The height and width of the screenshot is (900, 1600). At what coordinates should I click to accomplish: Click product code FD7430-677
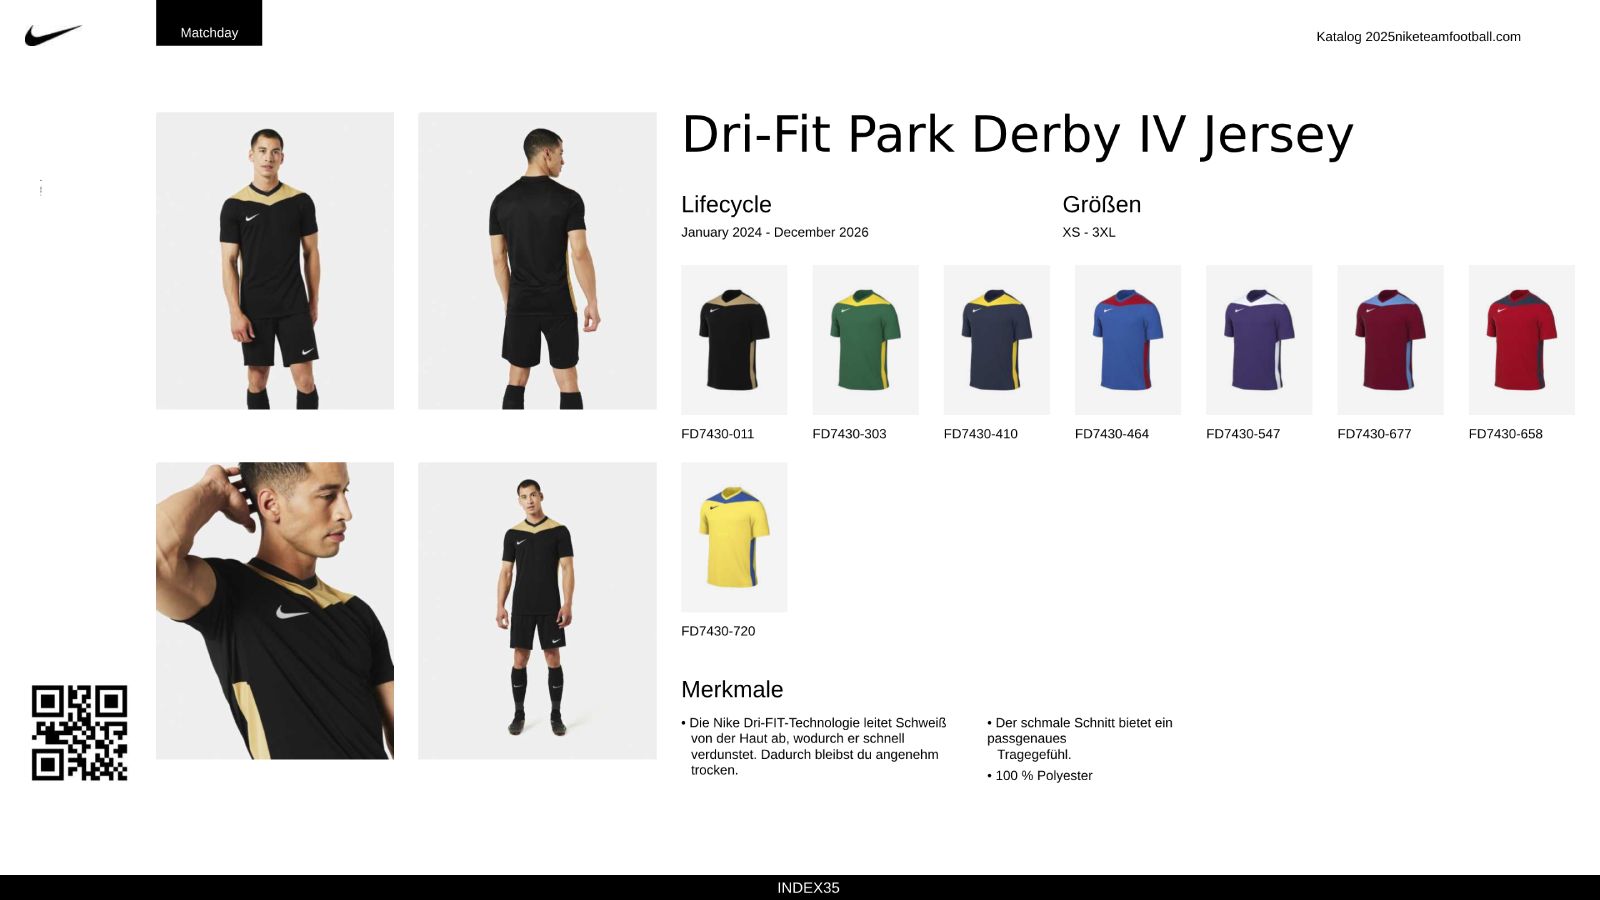coord(1374,434)
